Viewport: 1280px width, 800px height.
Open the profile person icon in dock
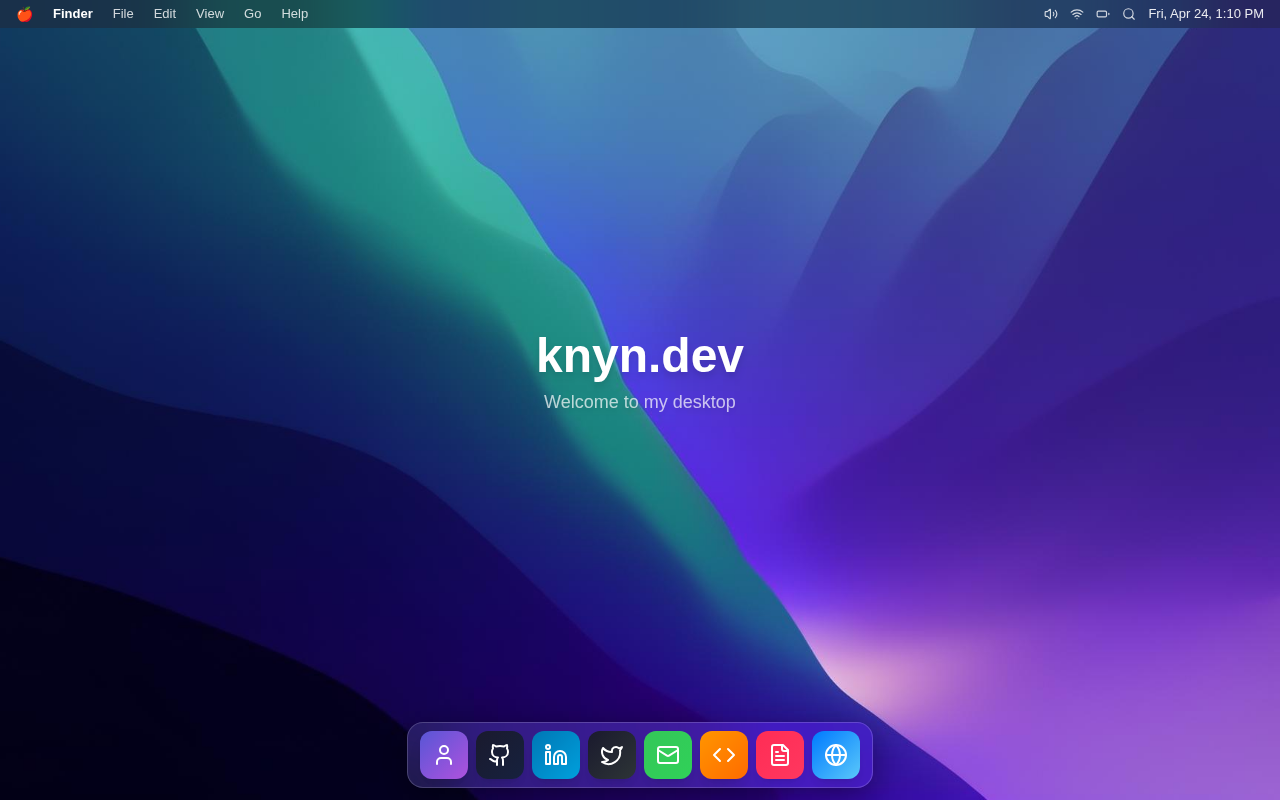[444, 755]
